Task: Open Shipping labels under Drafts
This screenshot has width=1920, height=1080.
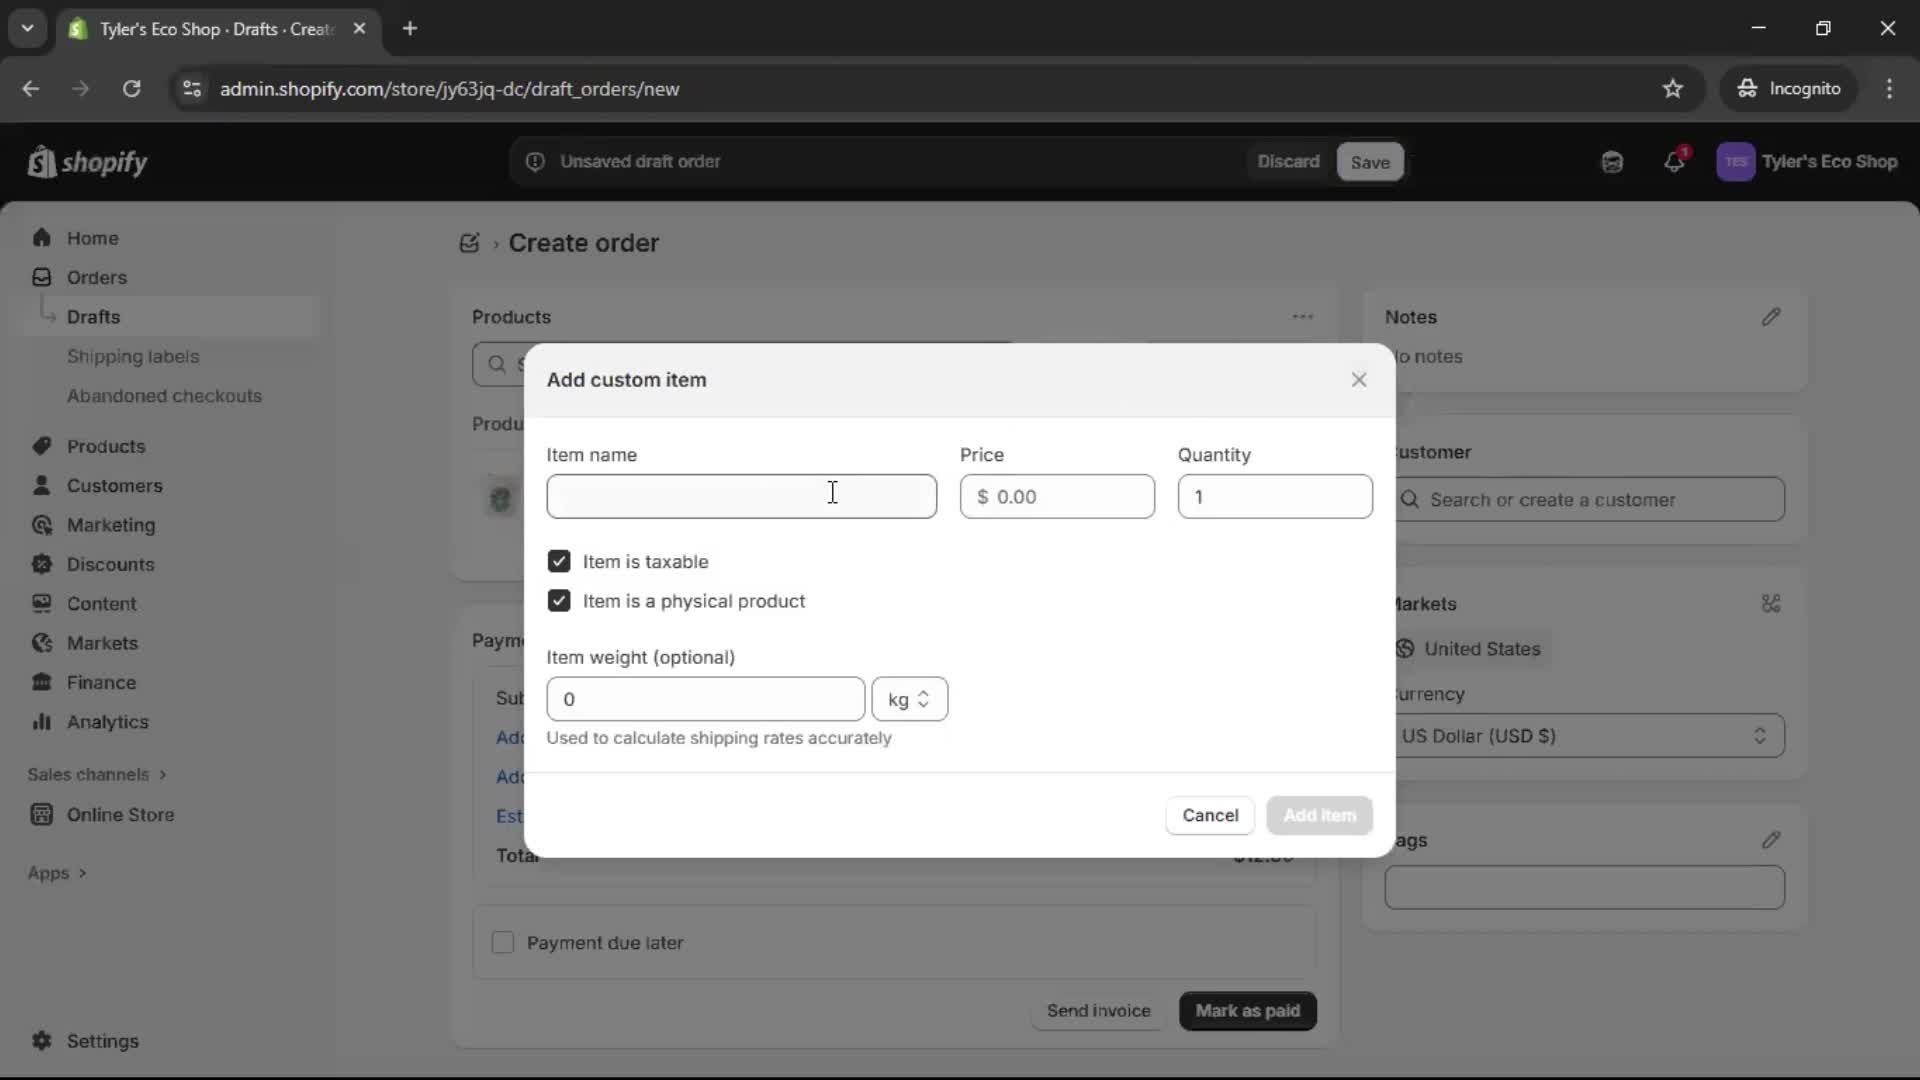Action: [x=135, y=356]
